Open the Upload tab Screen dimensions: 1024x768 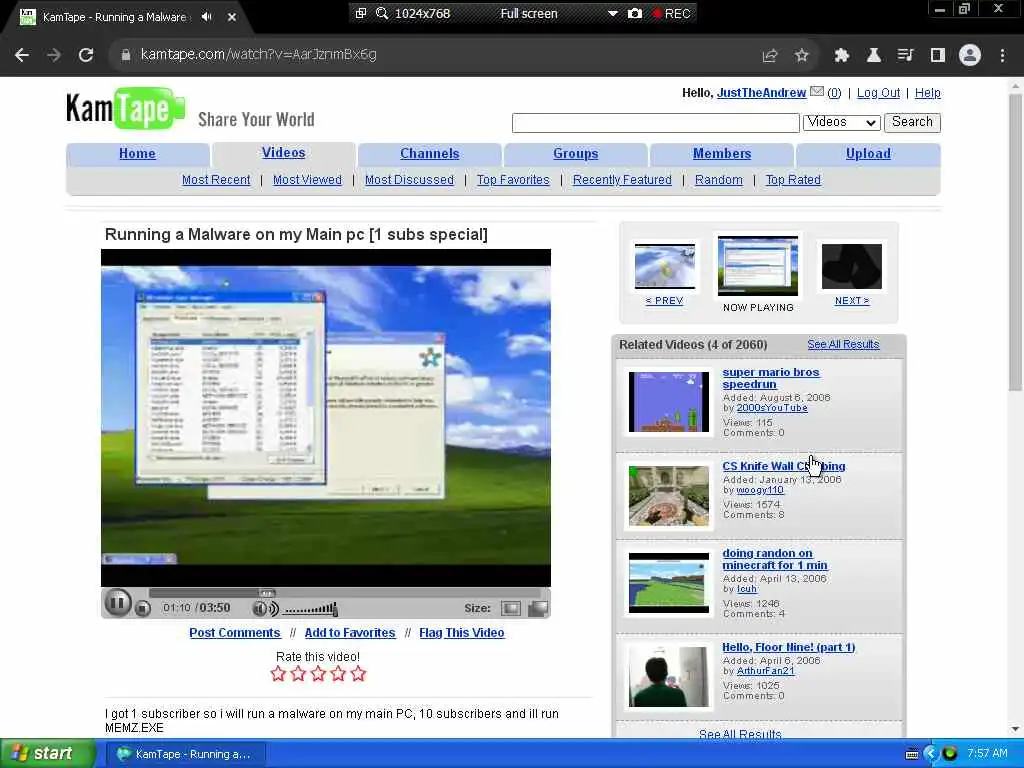868,153
